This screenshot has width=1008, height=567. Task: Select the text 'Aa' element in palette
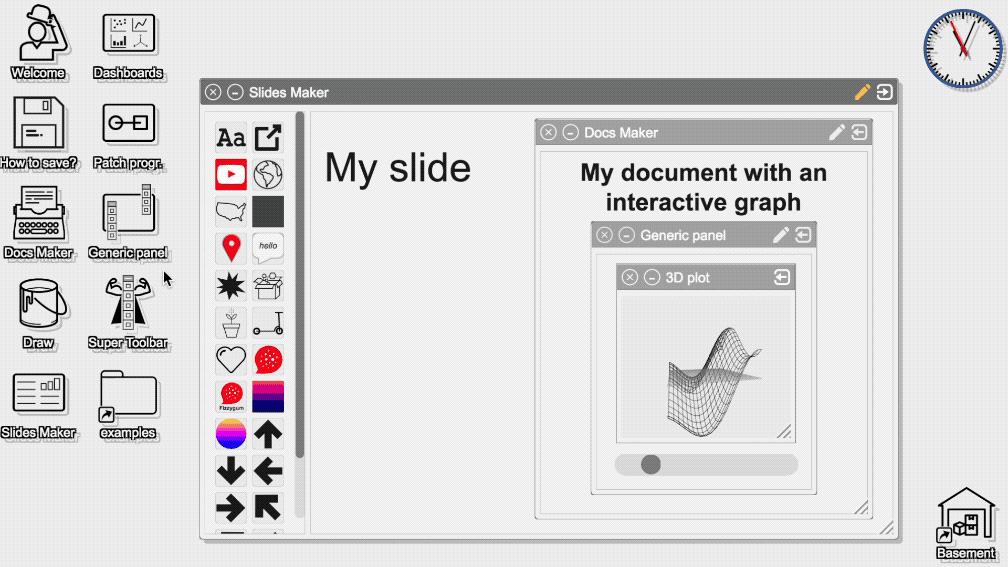click(x=231, y=138)
